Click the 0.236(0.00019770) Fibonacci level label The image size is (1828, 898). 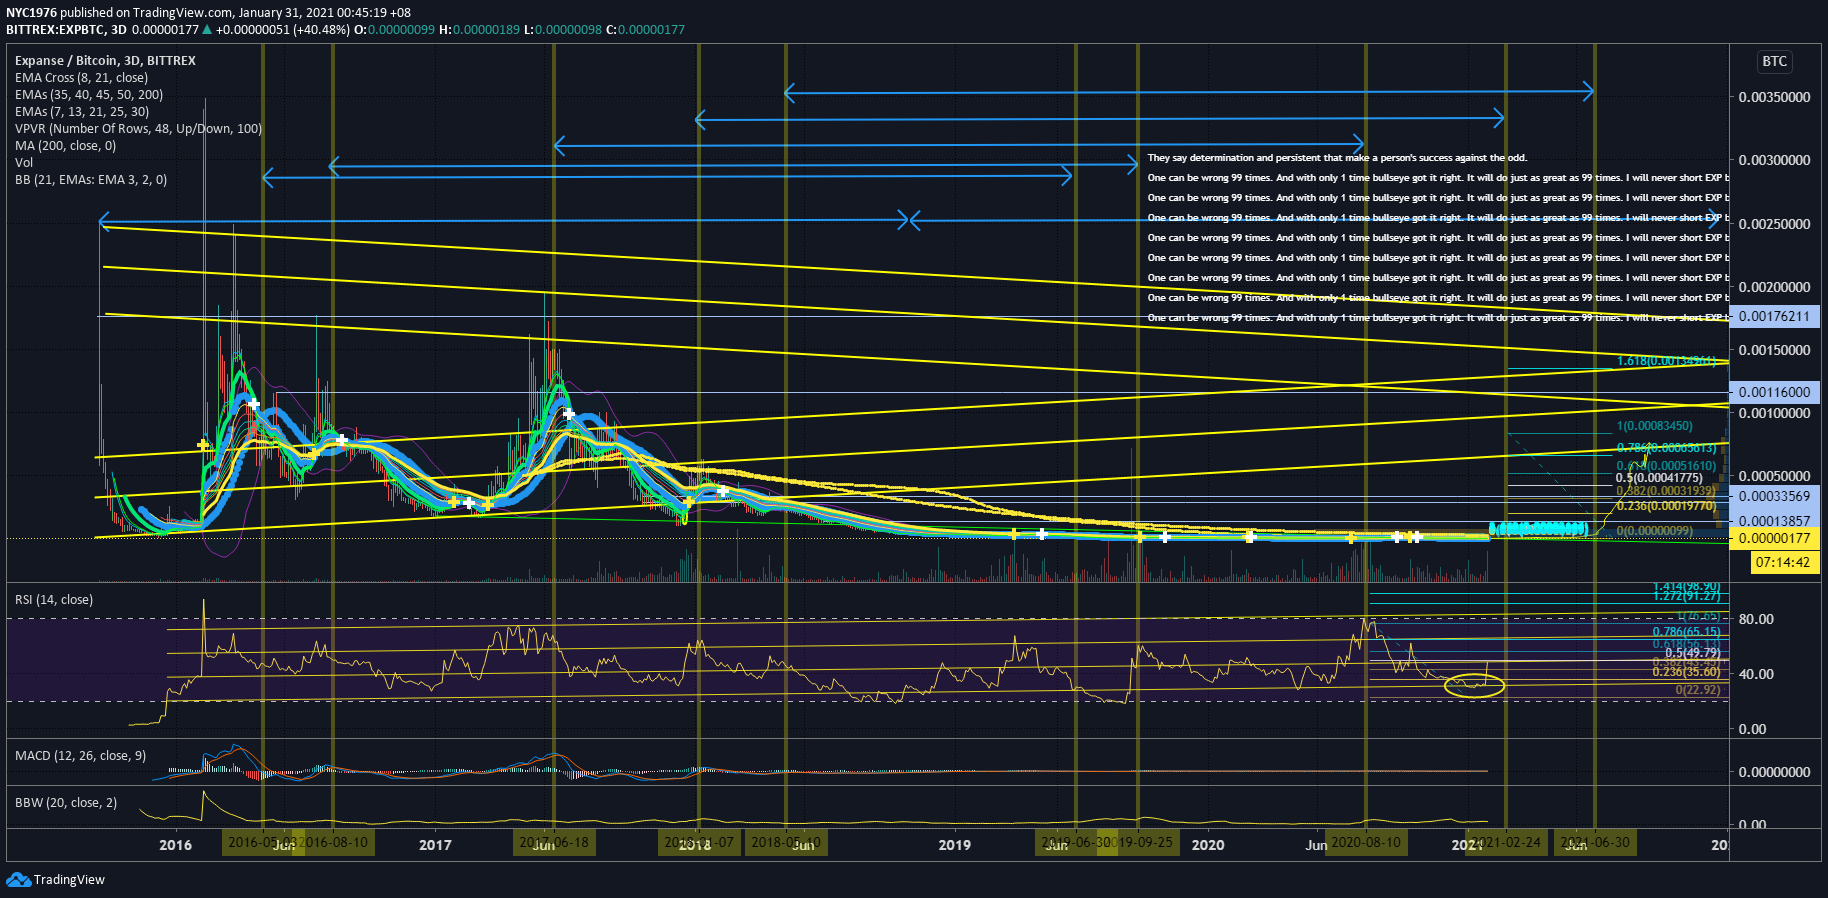[1666, 506]
